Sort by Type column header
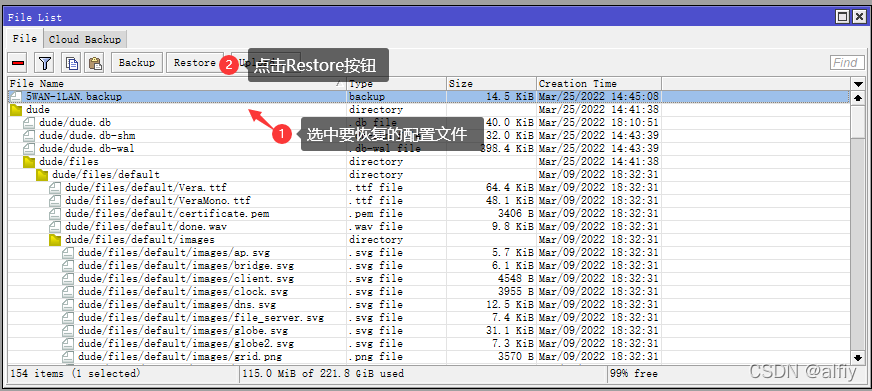 click(397, 84)
